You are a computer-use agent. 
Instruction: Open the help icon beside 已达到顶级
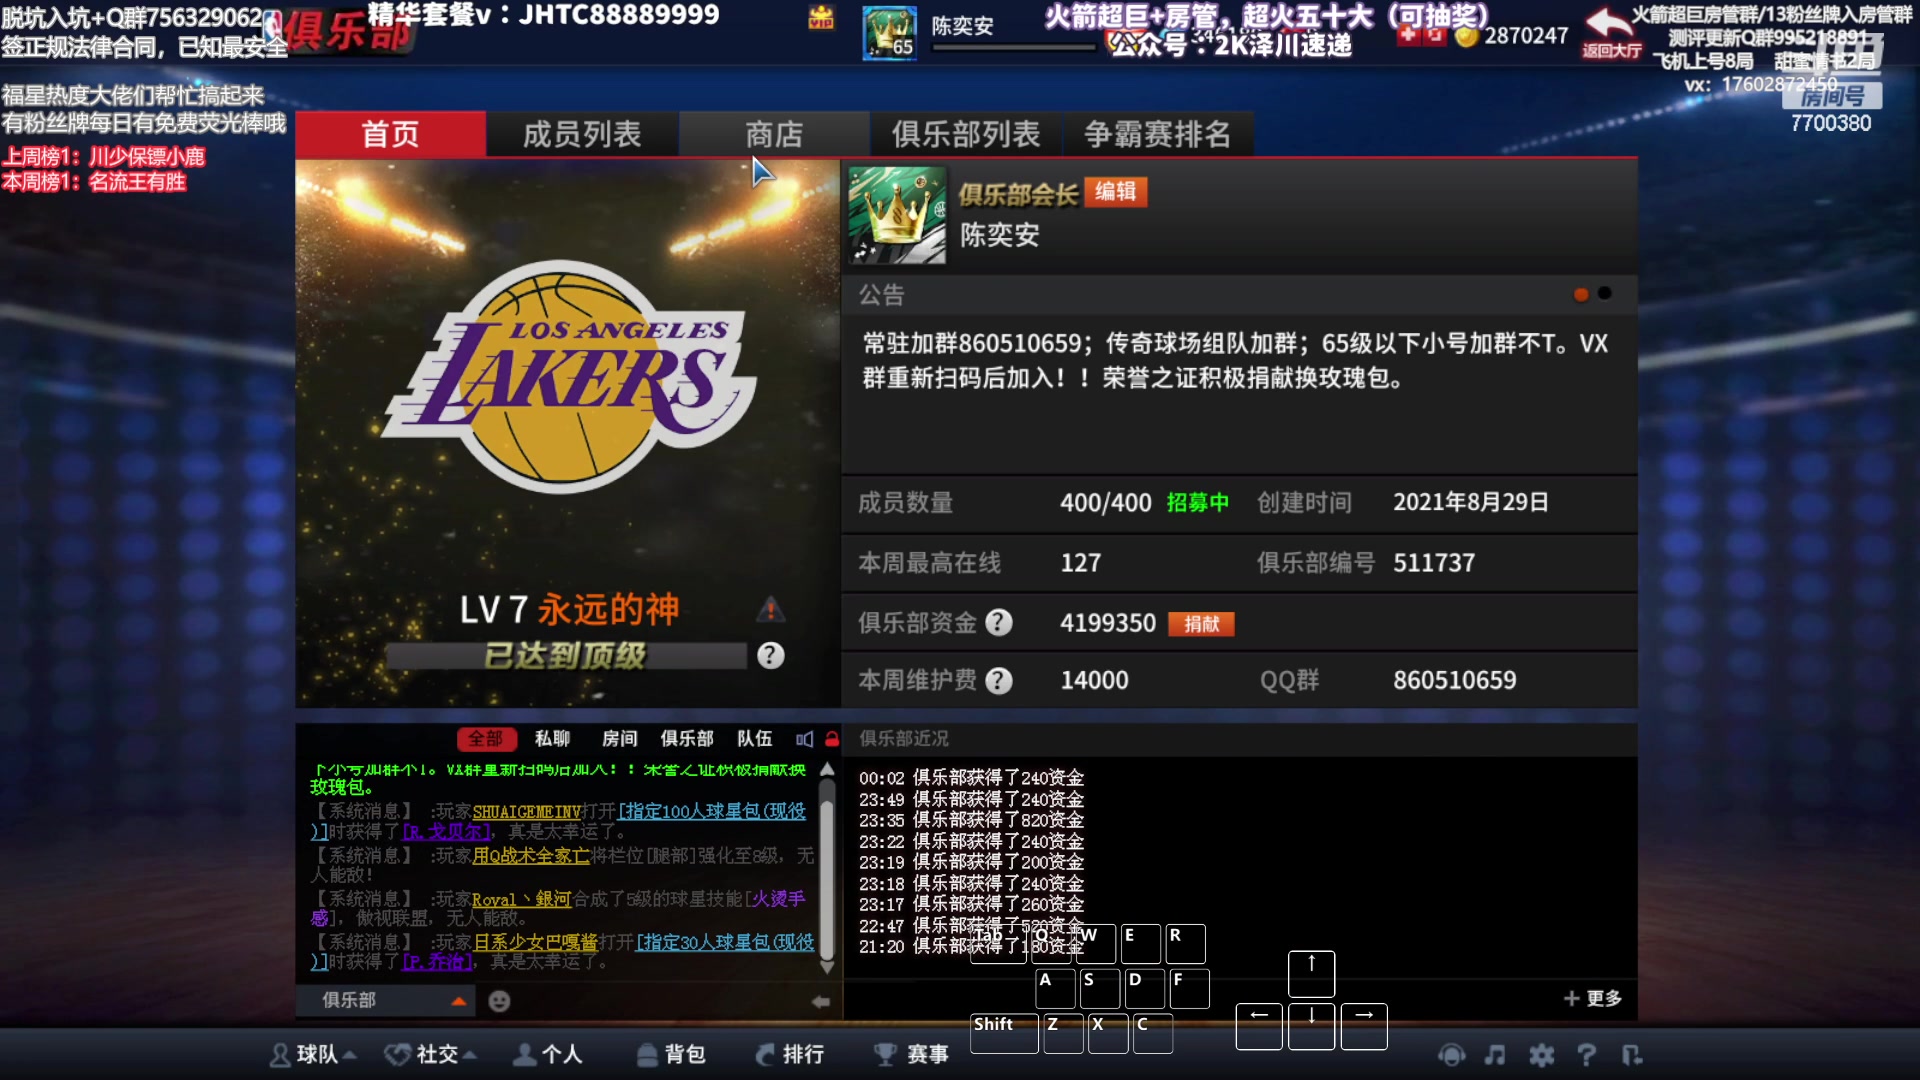tap(770, 656)
